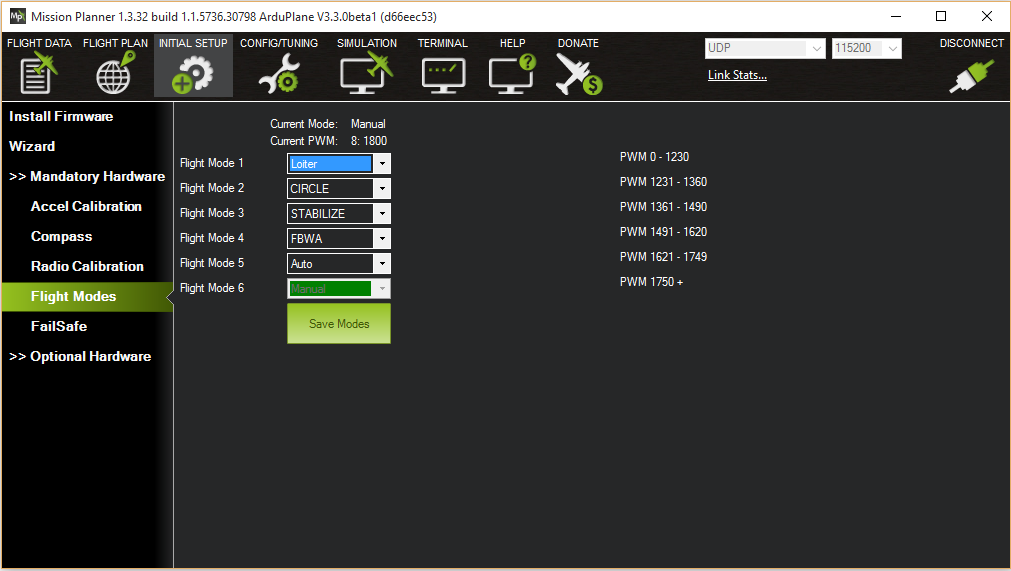Select the Initial Setup gears icon

tap(193, 73)
